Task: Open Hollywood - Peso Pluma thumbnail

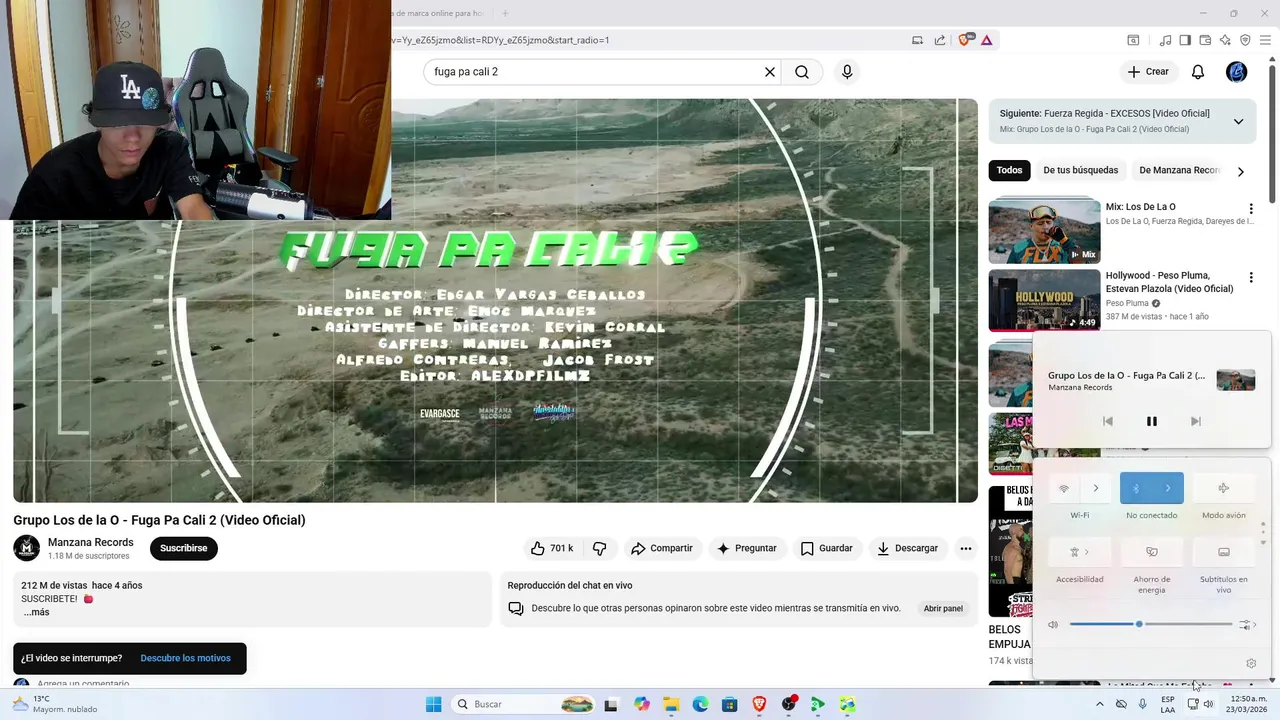Action: (x=1044, y=299)
